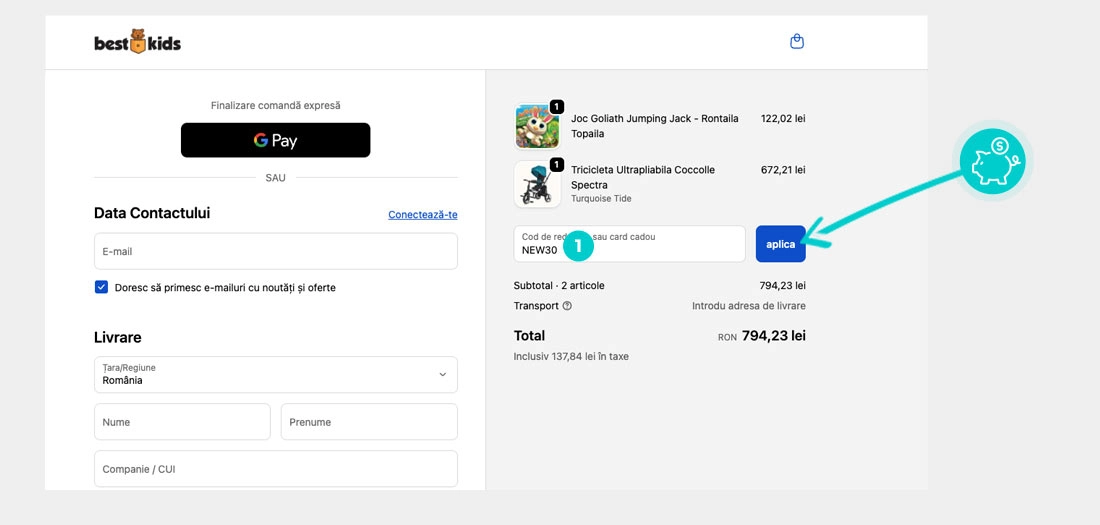The height and width of the screenshot is (525, 1100).
Task: Click the quantity badge on Jumping Jack game
Action: 557,107
